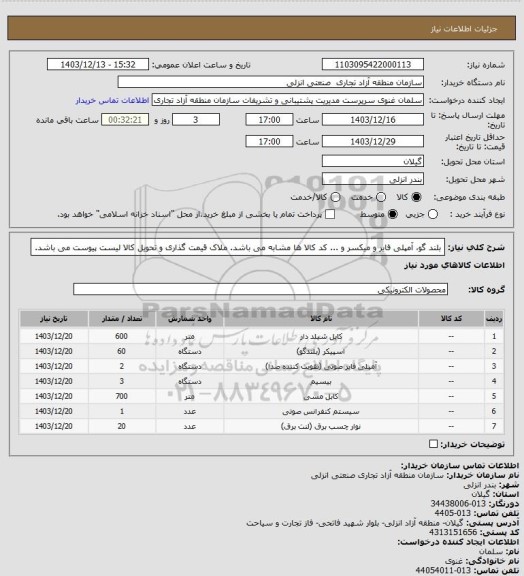The height and width of the screenshot is (576, 524).
Task: Select item row آمپلی فایر صوتی
Action: tap(262, 366)
